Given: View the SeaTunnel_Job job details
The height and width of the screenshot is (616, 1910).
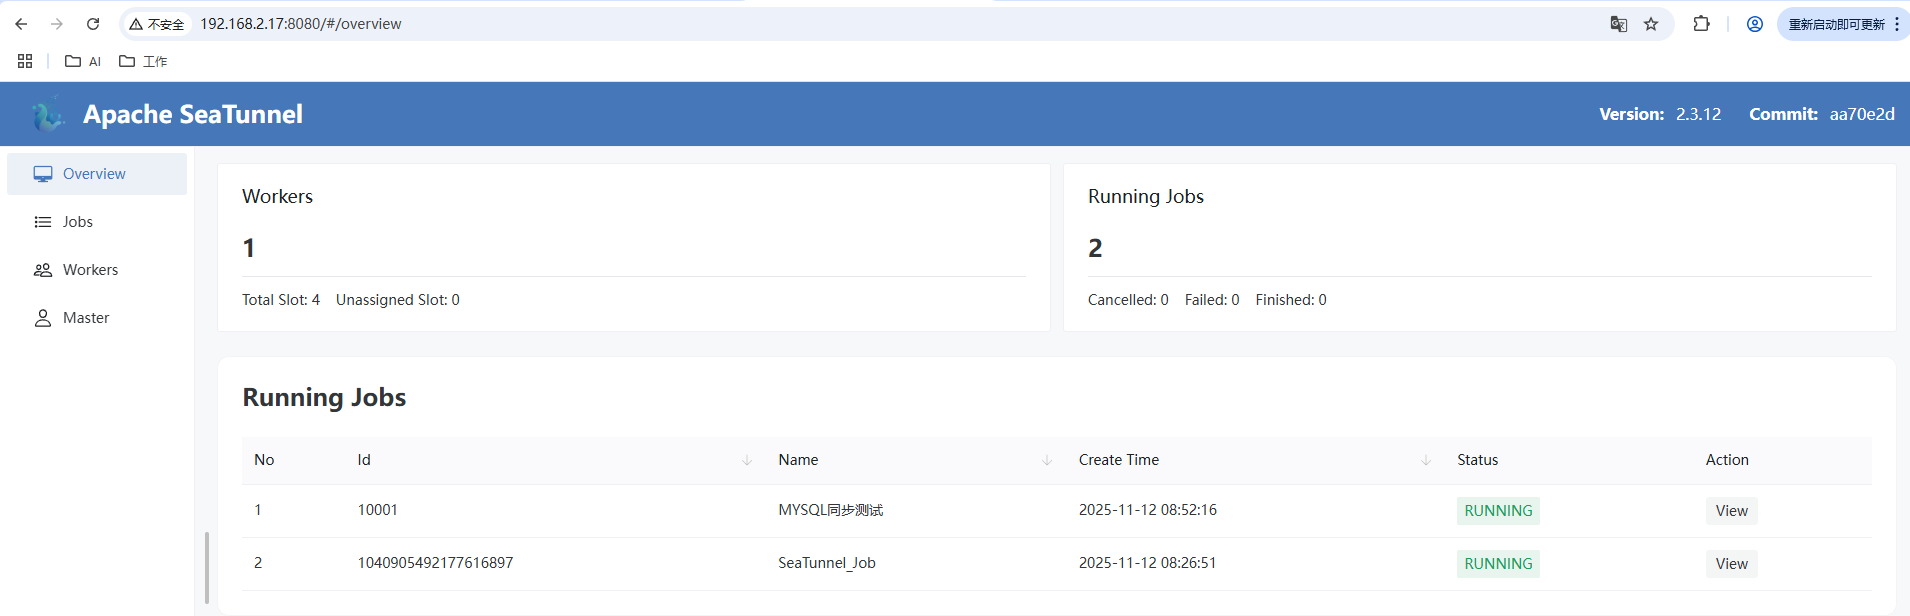Looking at the screenshot, I should (1731, 564).
